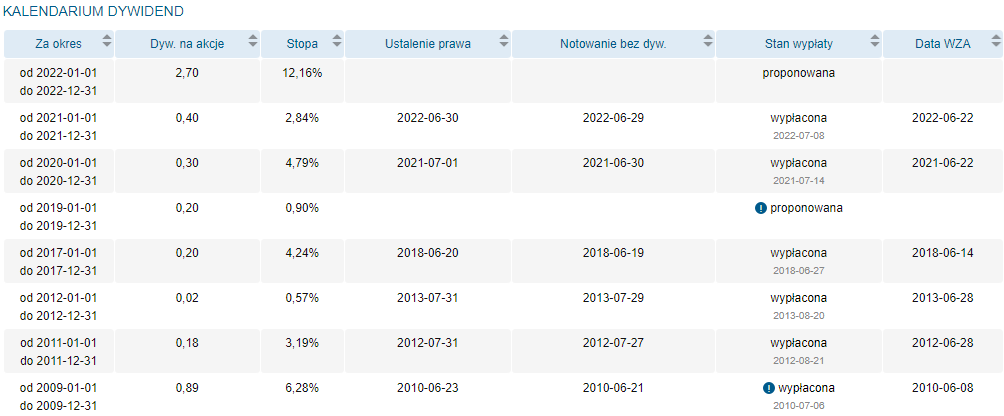Screen dimensions: 1004x416
Task: Select the Za okres column header
Action: 59,44
